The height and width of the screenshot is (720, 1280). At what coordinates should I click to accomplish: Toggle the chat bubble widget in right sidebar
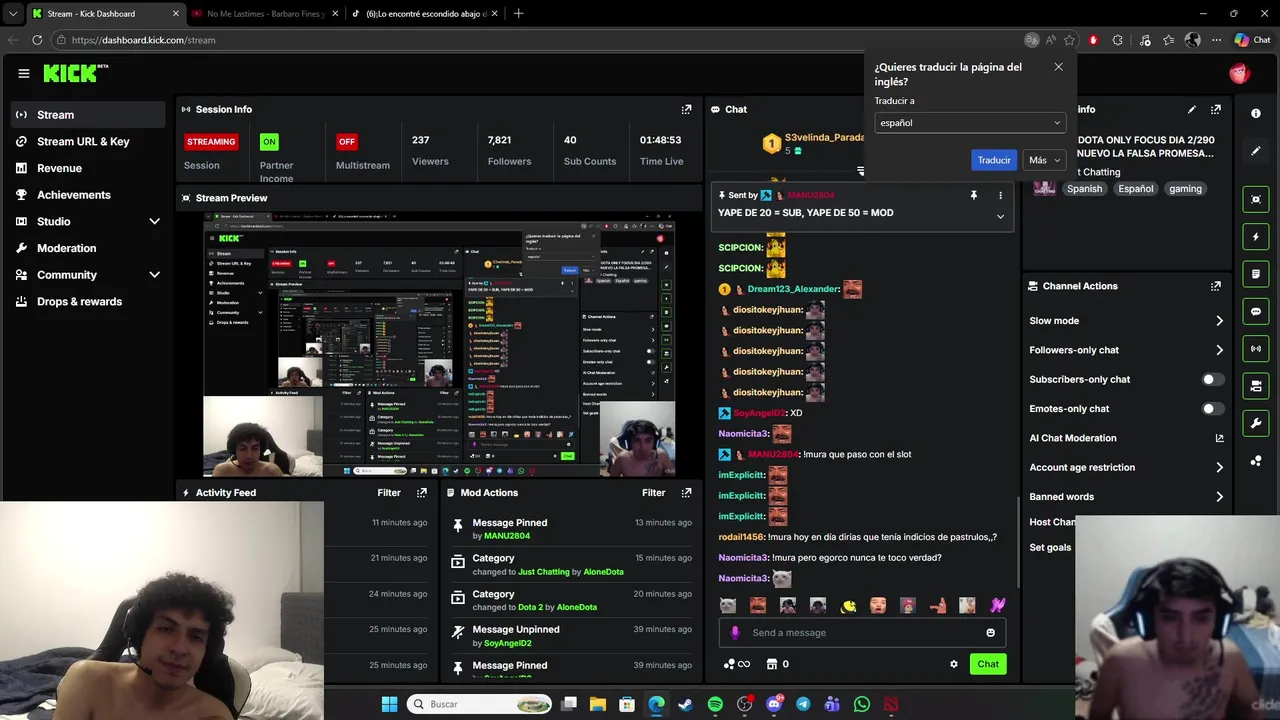(x=1256, y=311)
